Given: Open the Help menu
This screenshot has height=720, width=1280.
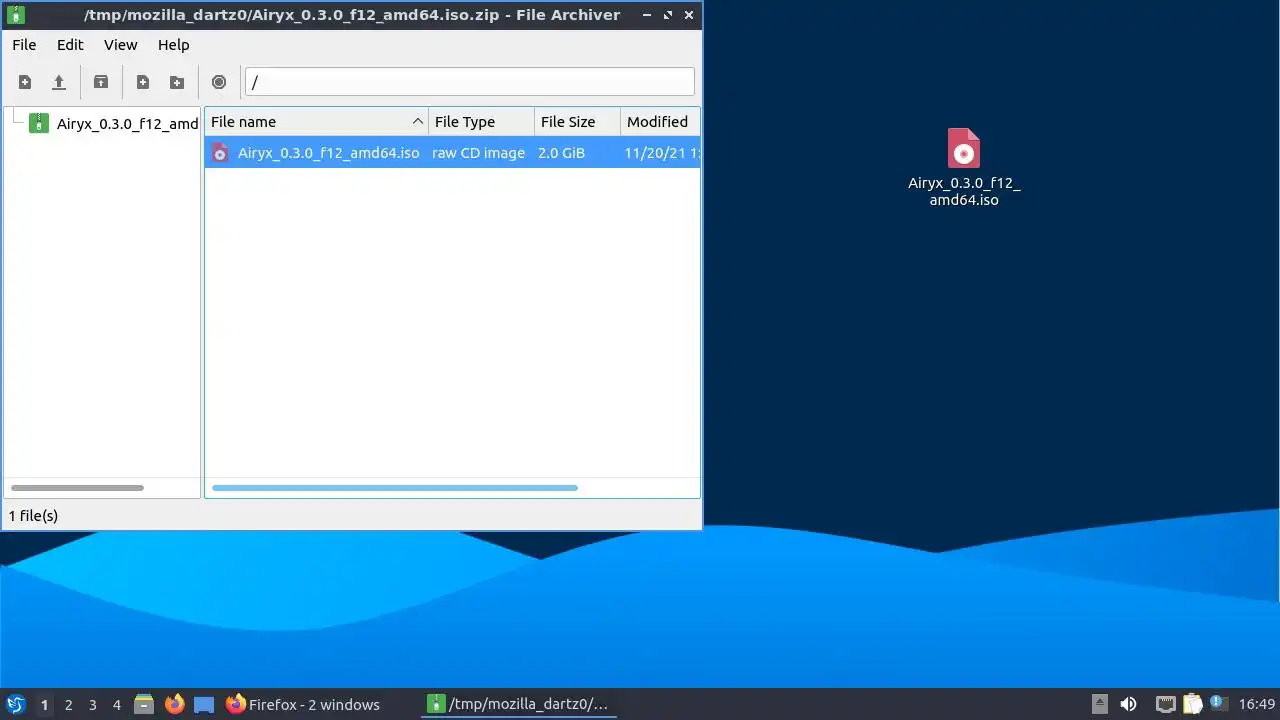Looking at the screenshot, I should (174, 45).
